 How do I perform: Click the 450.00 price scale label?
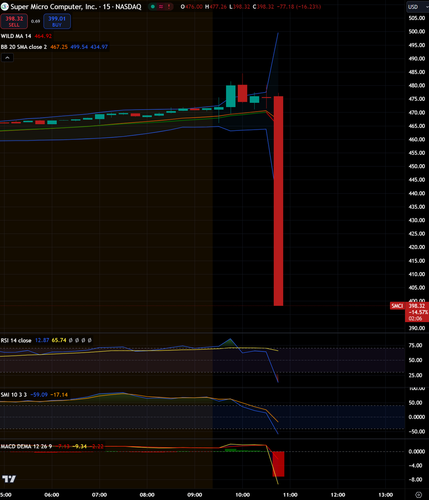417,166
